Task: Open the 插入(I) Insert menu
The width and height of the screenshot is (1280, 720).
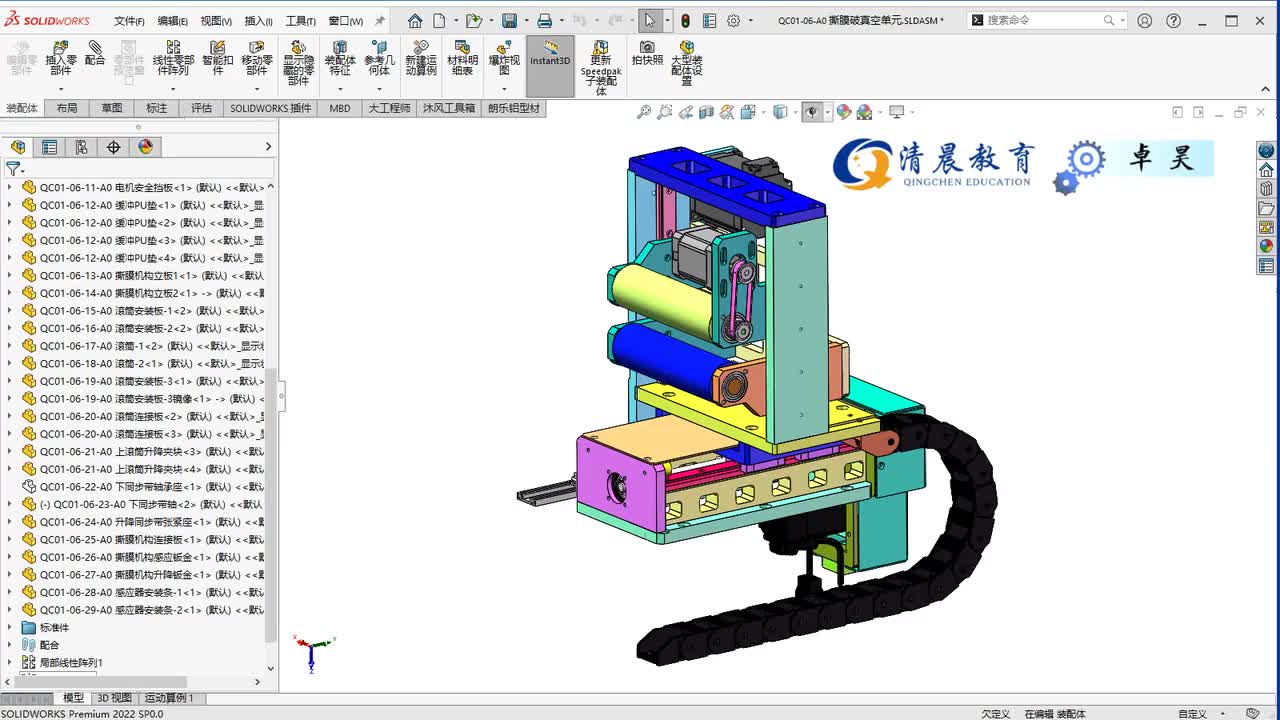Action: point(258,21)
